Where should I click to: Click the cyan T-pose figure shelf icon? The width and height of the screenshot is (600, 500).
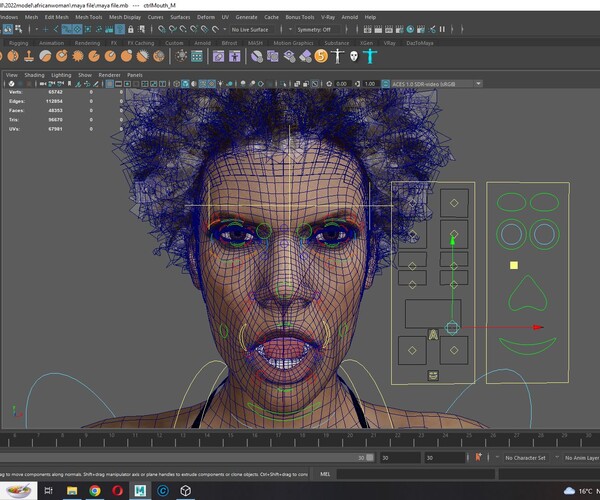point(370,56)
